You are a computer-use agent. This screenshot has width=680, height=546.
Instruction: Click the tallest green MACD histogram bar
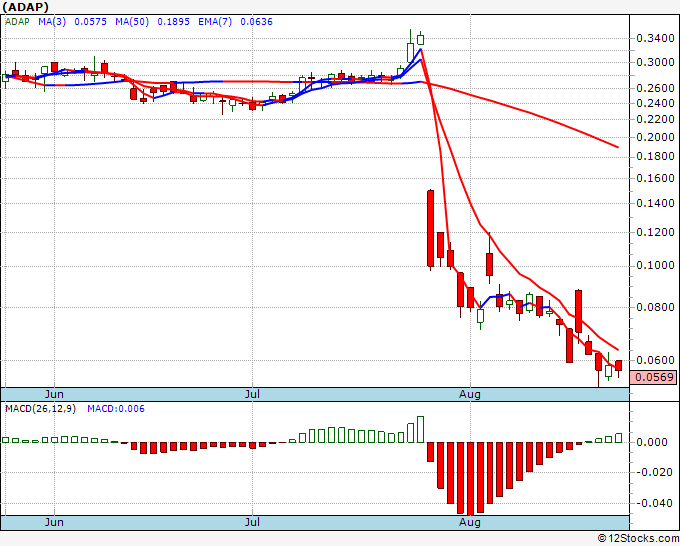click(420, 429)
